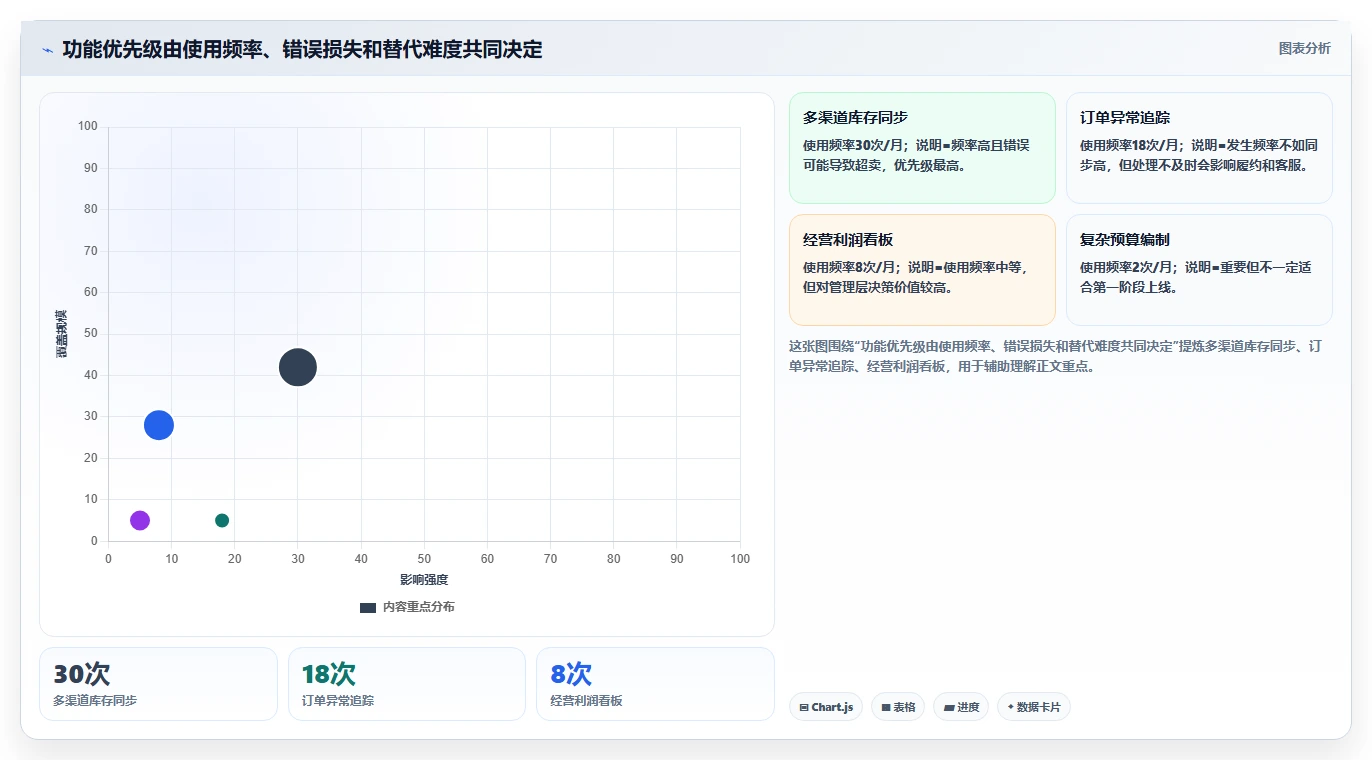Click x-axis tick label 100
Image resolution: width=1372 pixels, height=760 pixels.
pos(740,559)
